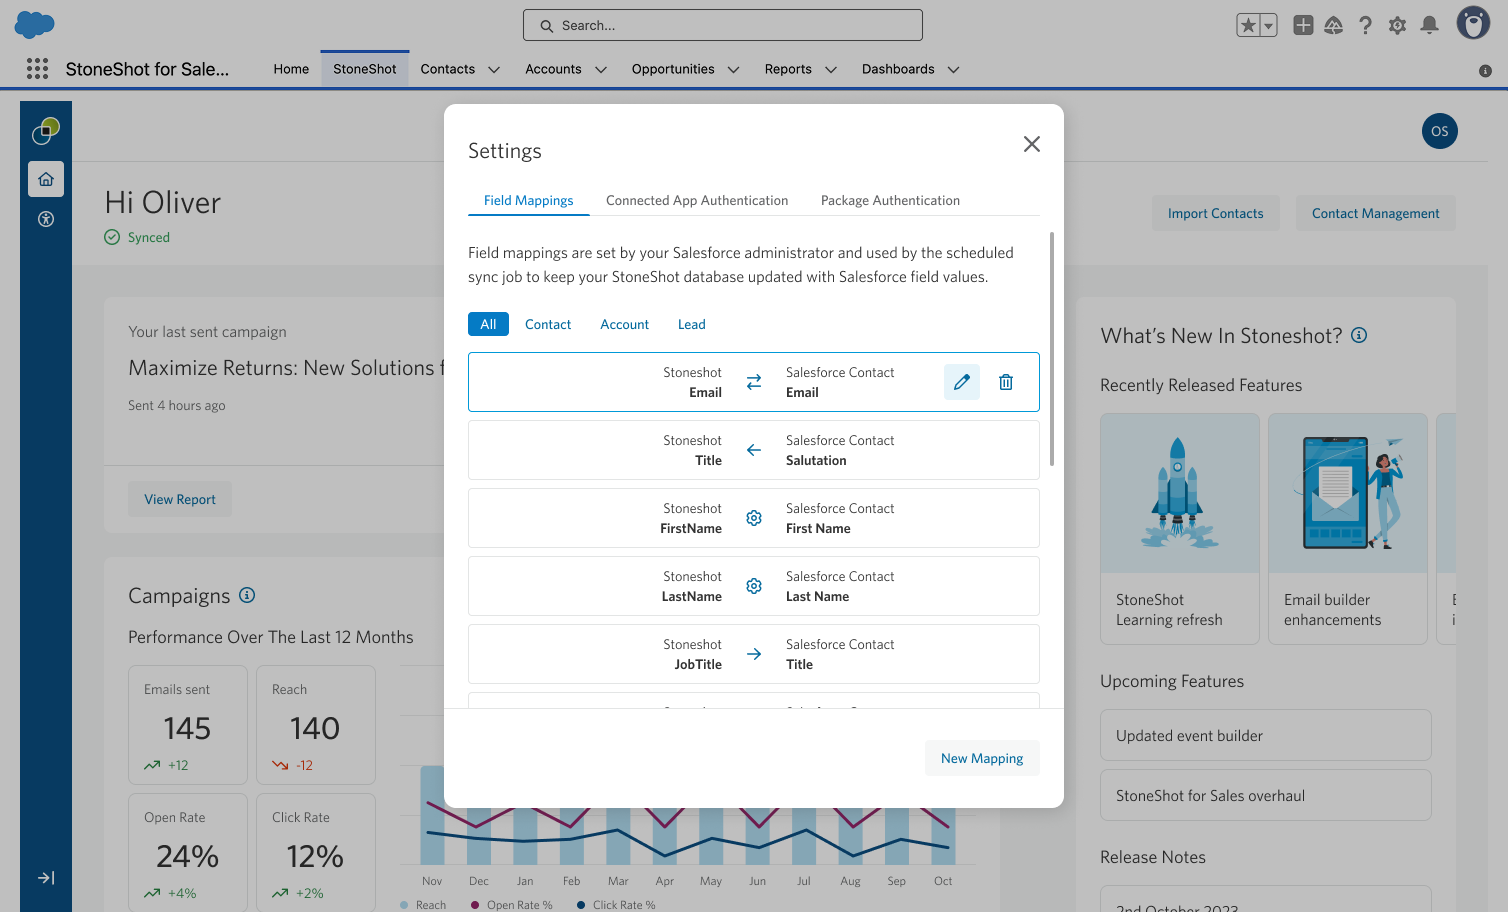Click the favorites star icon
Image resolution: width=1508 pixels, height=912 pixels.
pos(1248,26)
